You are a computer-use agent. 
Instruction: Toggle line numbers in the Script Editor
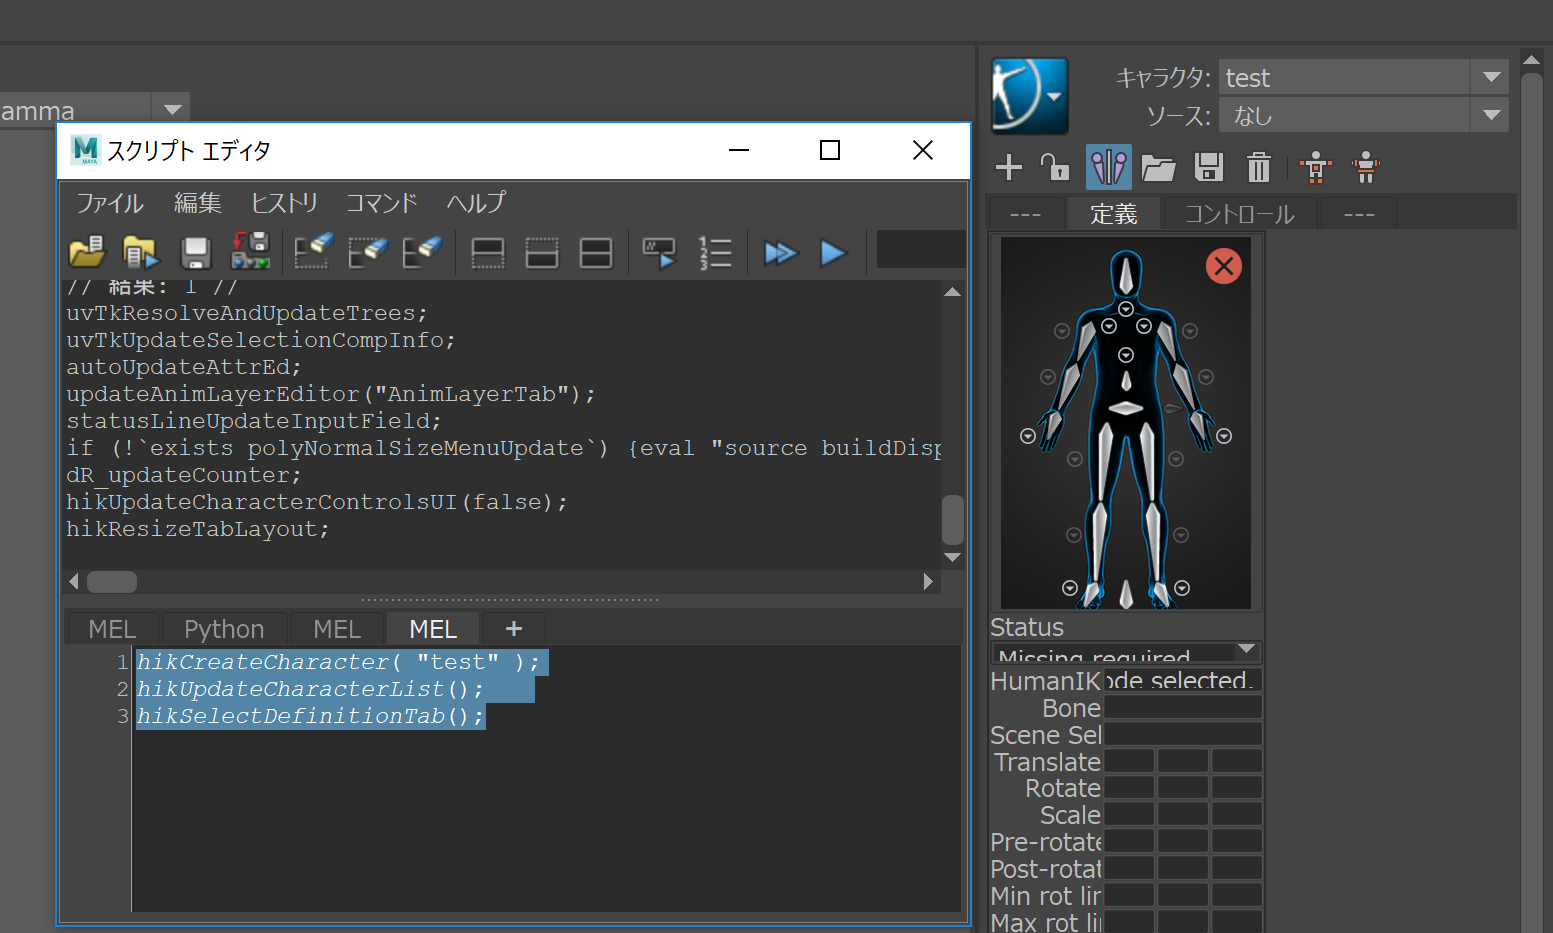pos(716,252)
